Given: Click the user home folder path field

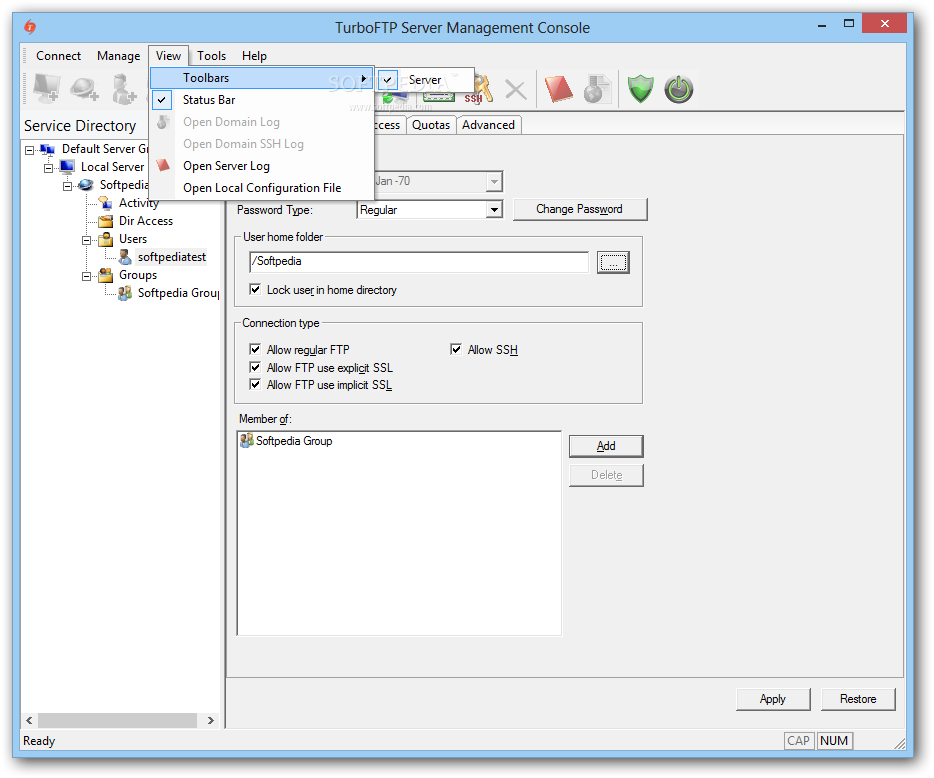Looking at the screenshot, I should (x=419, y=262).
